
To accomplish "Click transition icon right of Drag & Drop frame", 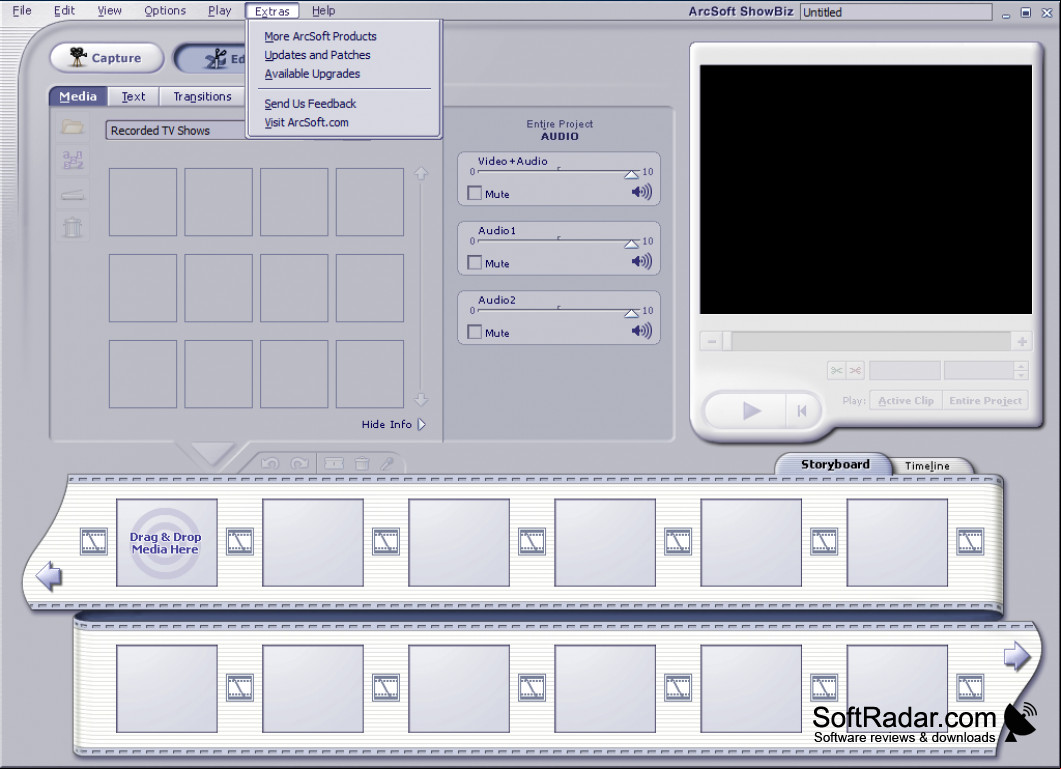I will click(x=240, y=542).
